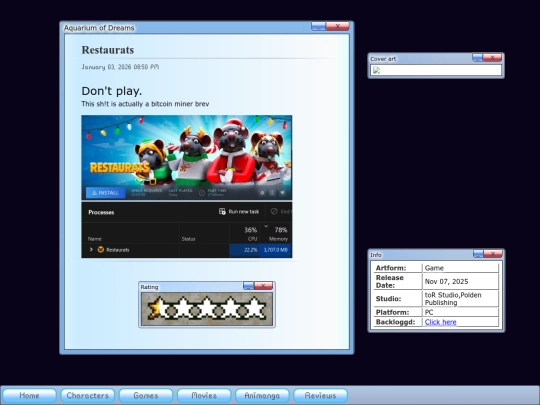Click the "Processes" title in the screenshot
Screen dimensions: 540x405
pyautogui.click(x=101, y=212)
